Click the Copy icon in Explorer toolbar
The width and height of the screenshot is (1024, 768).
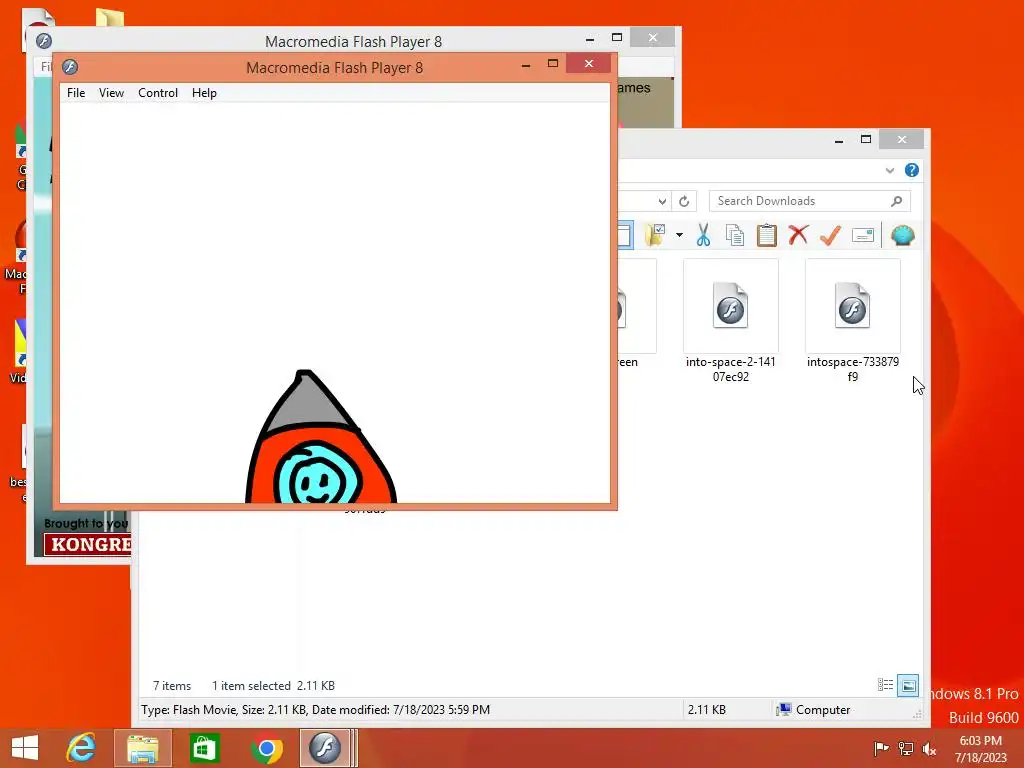(735, 235)
